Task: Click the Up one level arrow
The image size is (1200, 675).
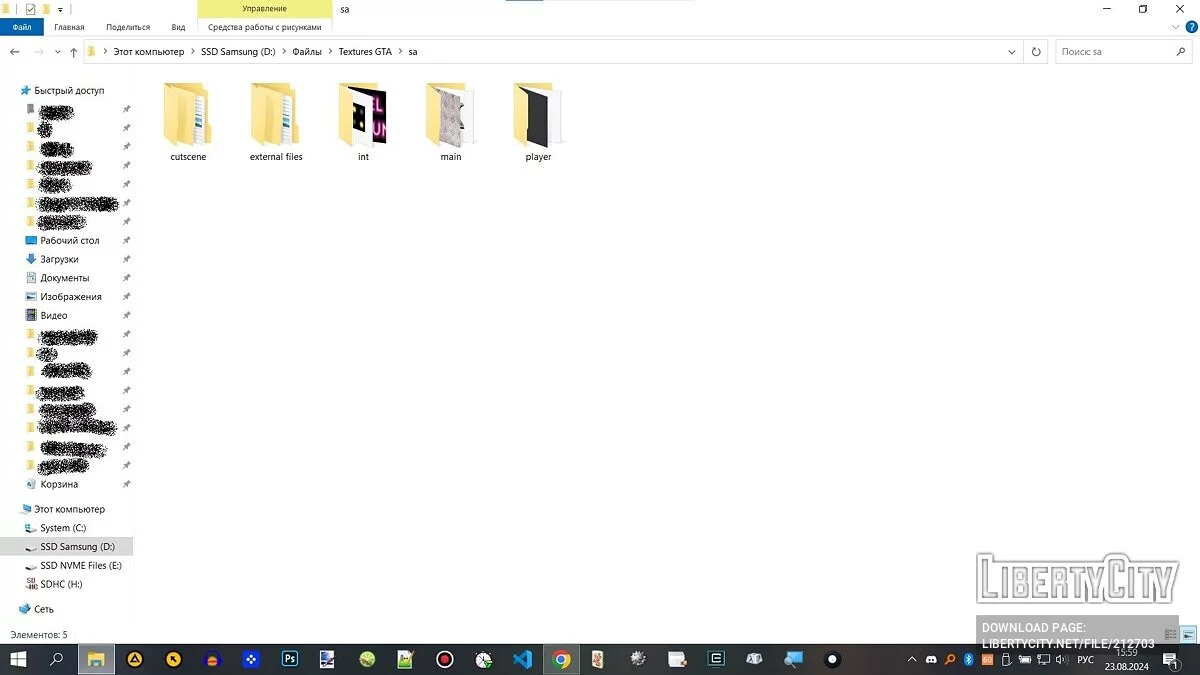Action: coord(74,52)
